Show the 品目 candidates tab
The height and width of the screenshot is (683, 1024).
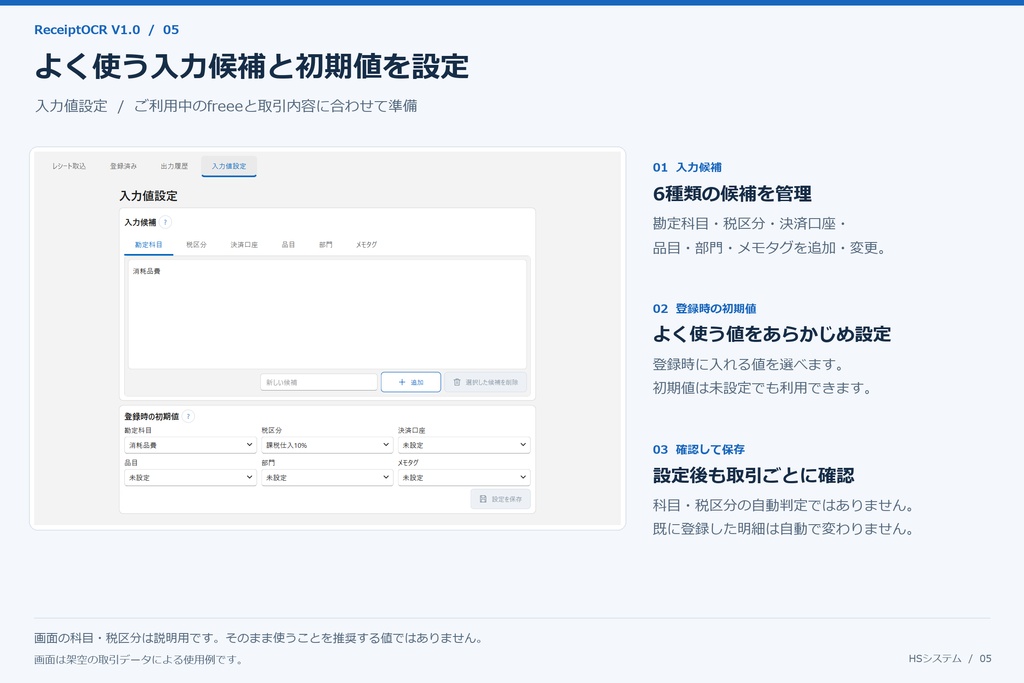288,244
